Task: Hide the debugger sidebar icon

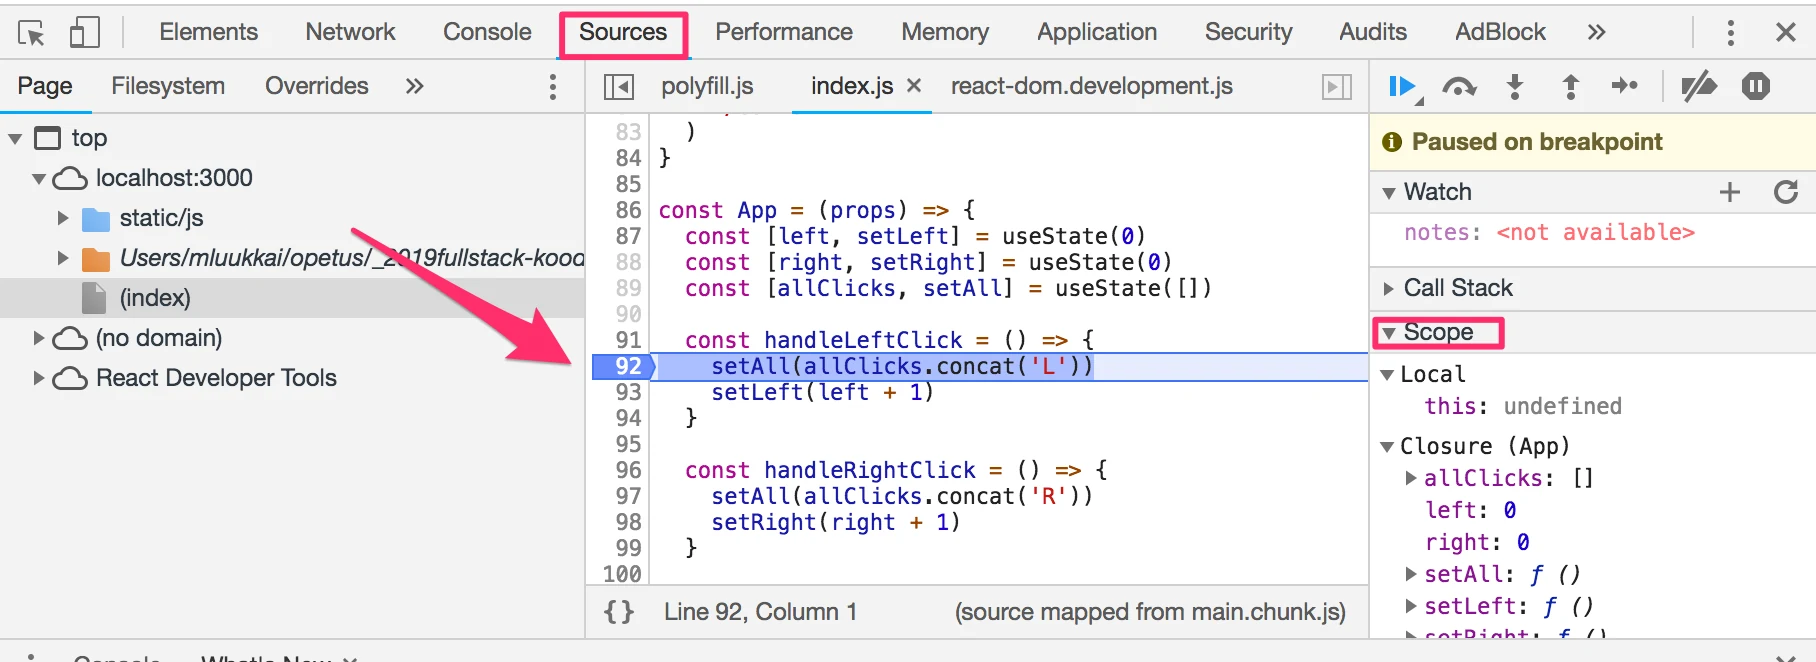Action: tap(1337, 87)
